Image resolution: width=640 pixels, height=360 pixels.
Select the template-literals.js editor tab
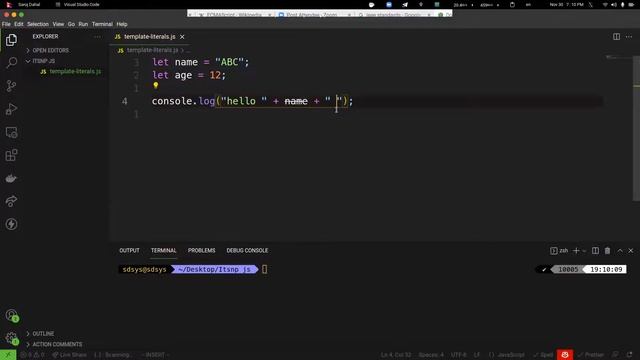[149, 37]
